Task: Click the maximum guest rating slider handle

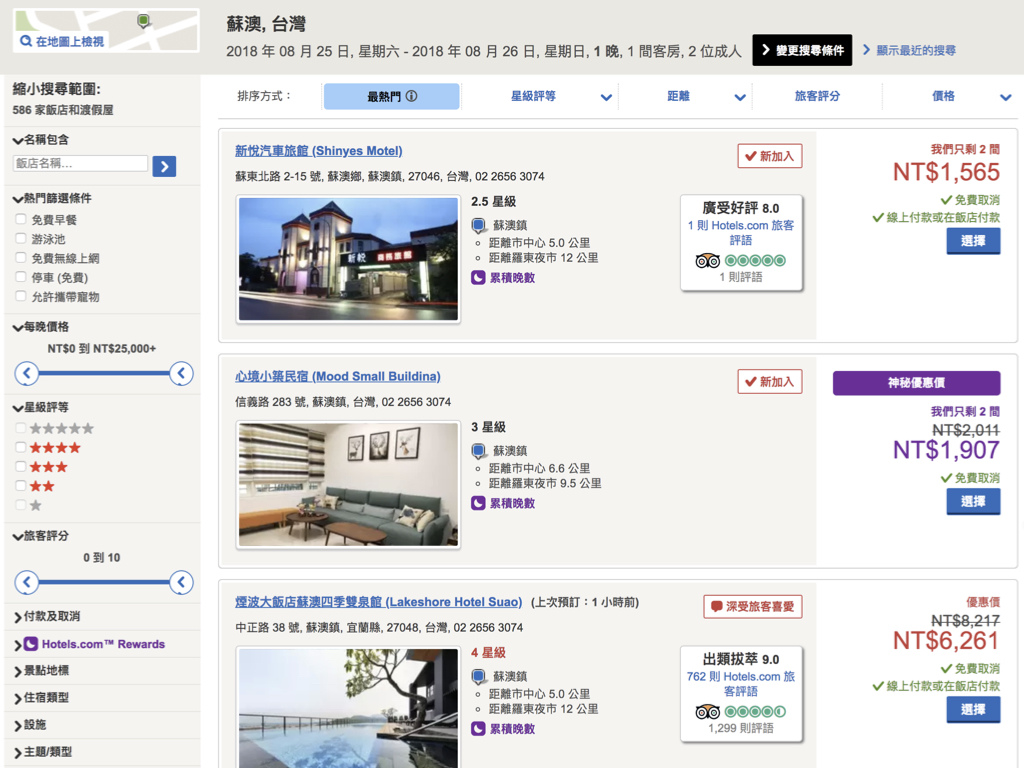Action: click(181, 582)
